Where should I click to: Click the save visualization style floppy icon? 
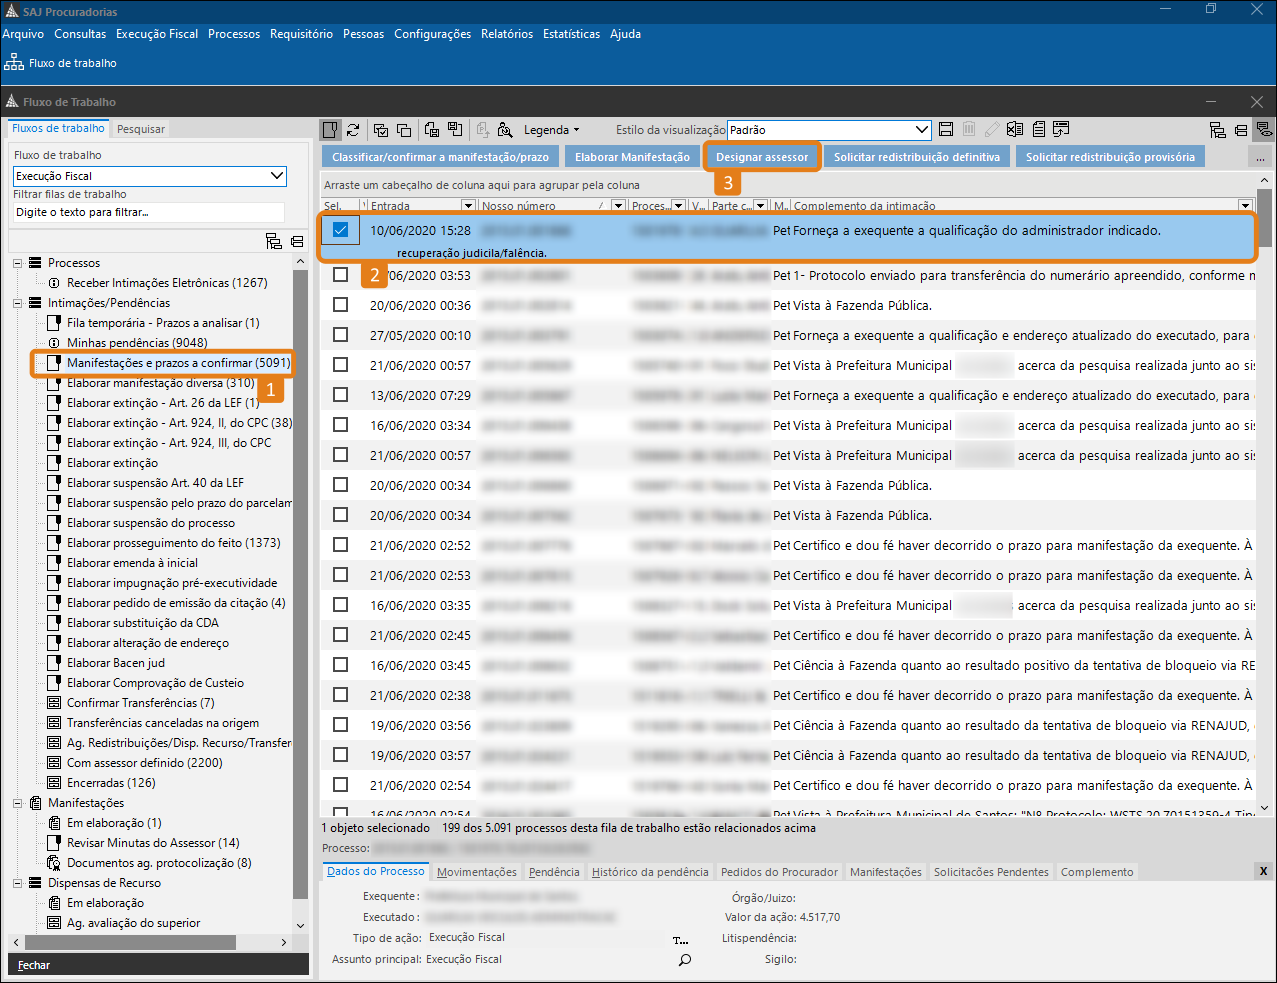tap(946, 130)
